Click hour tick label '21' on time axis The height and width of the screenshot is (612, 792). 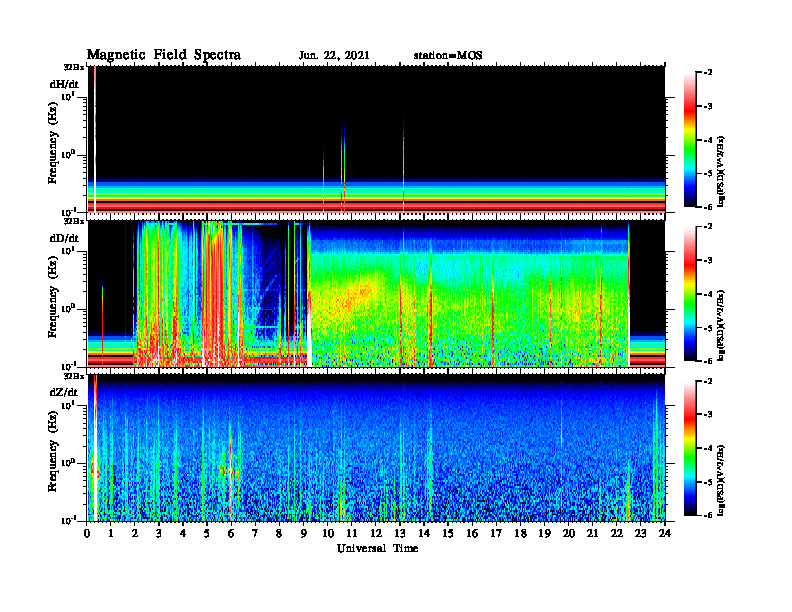(592, 534)
